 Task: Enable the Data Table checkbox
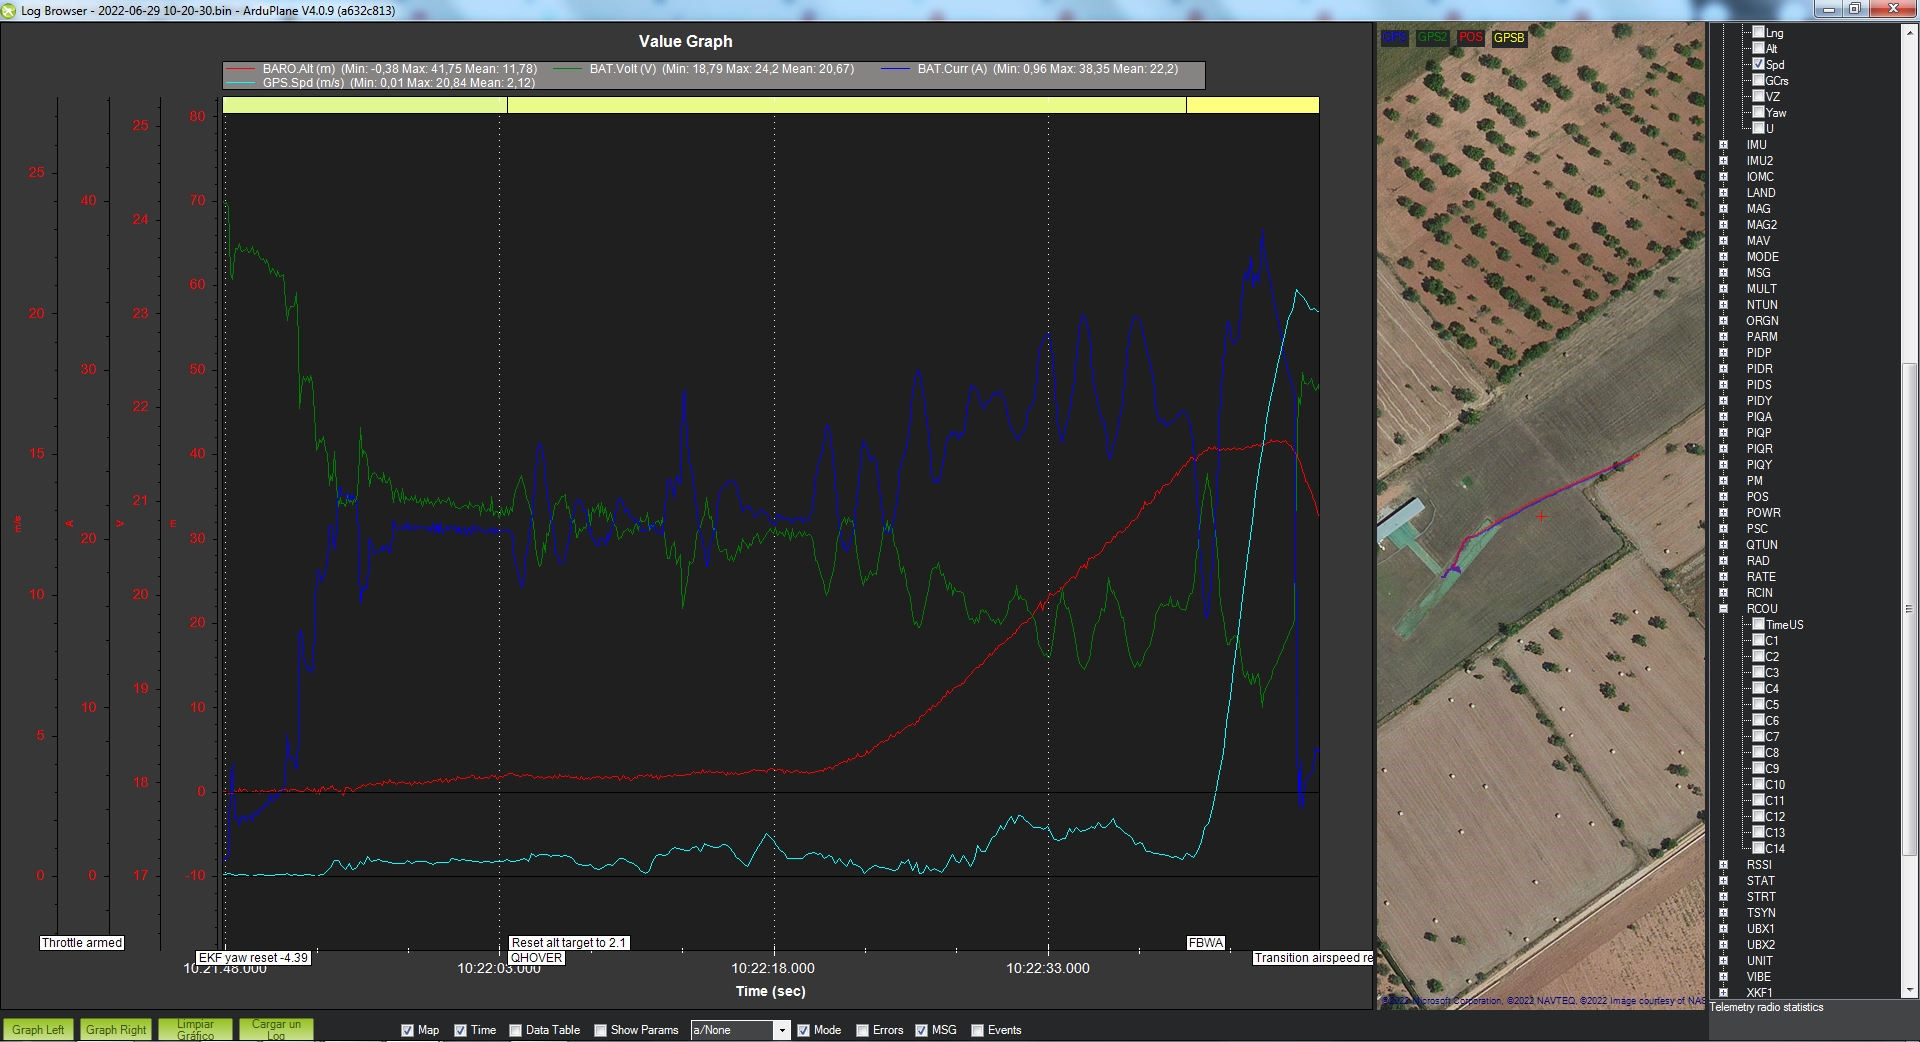[x=515, y=1030]
